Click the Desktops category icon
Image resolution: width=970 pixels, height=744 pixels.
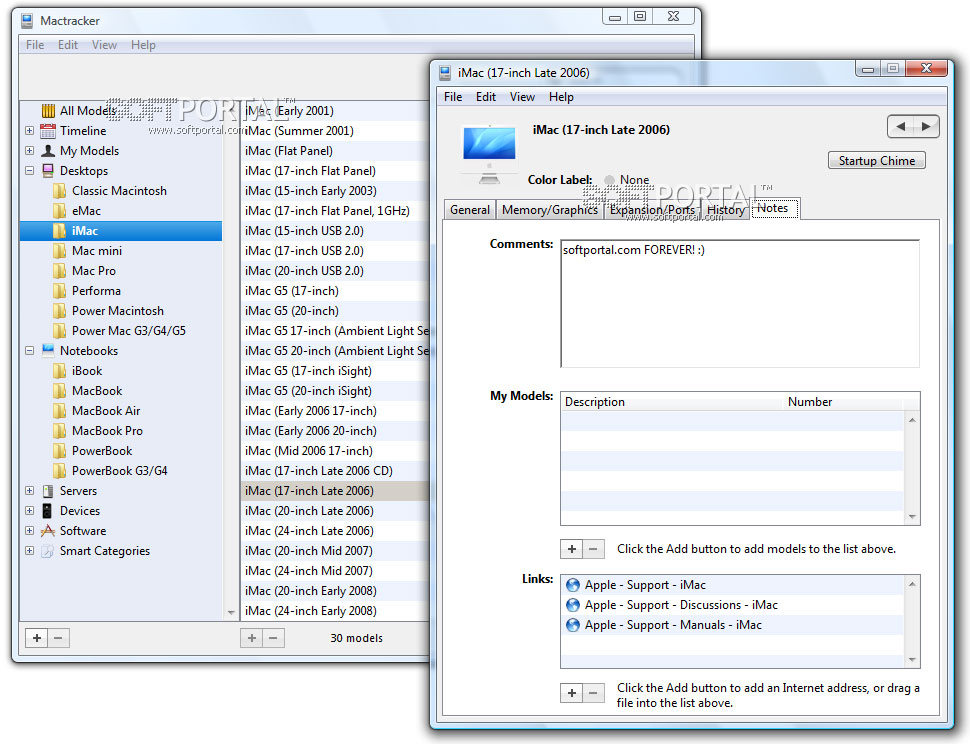click(48, 171)
